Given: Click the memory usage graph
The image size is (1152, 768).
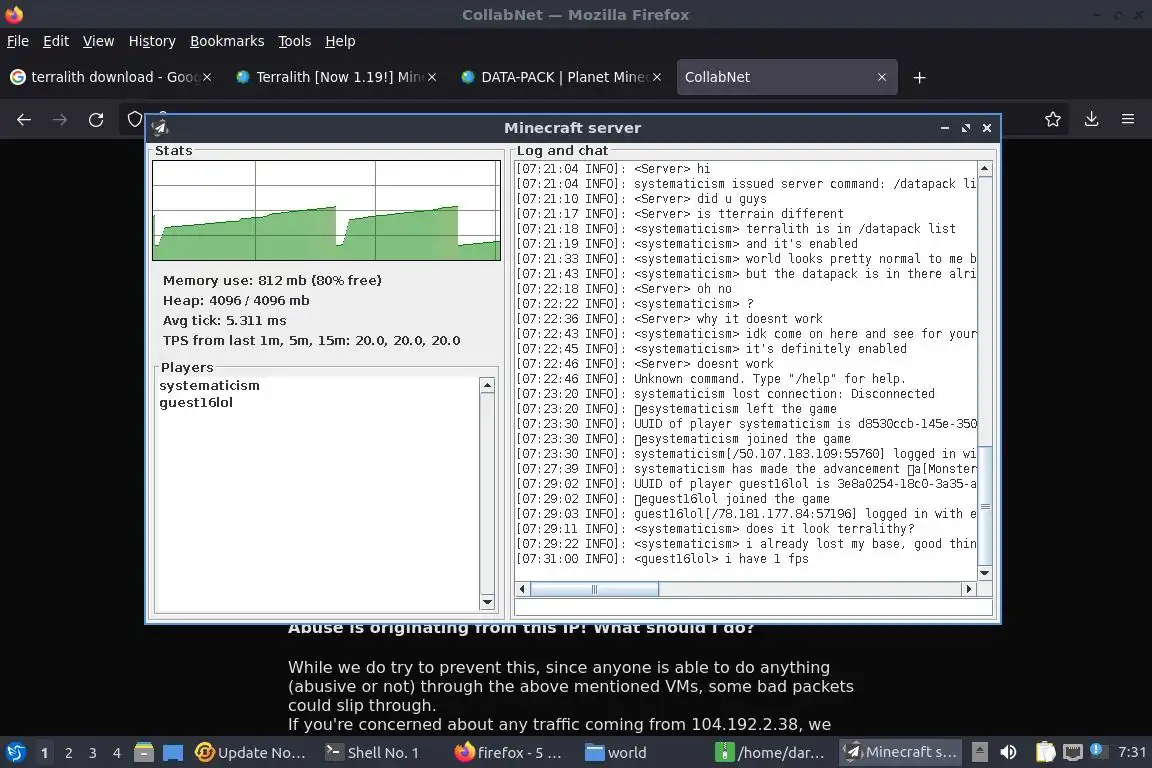Looking at the screenshot, I should 326,210.
